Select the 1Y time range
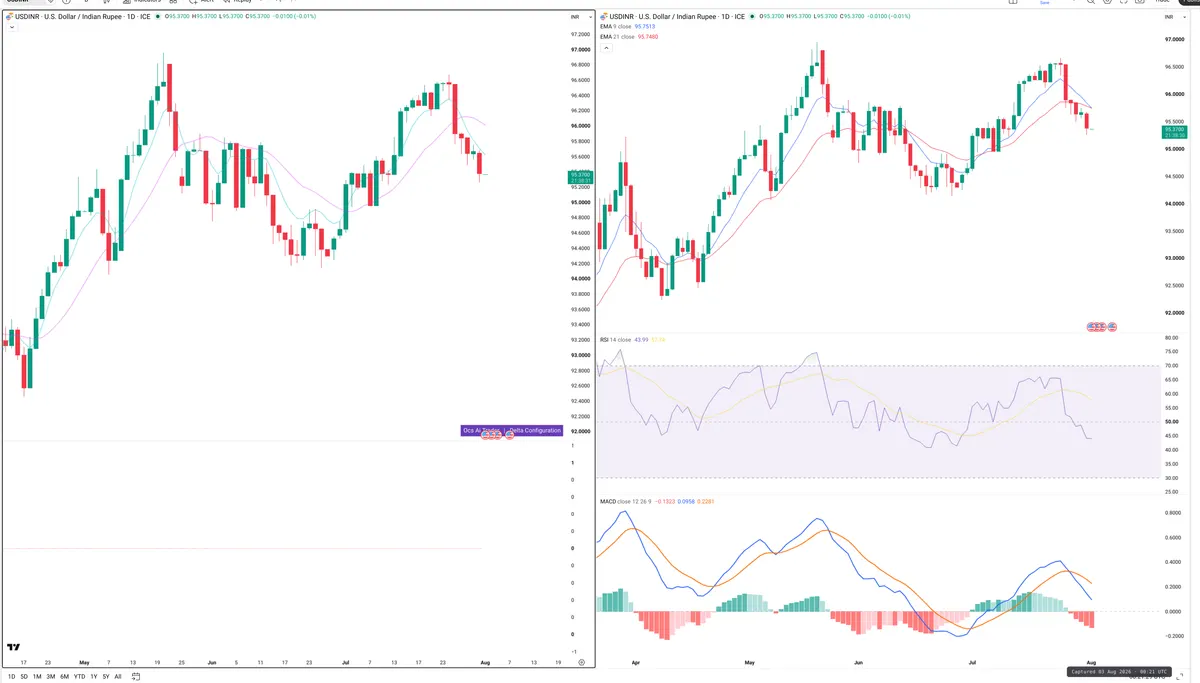 pyautogui.click(x=94, y=676)
